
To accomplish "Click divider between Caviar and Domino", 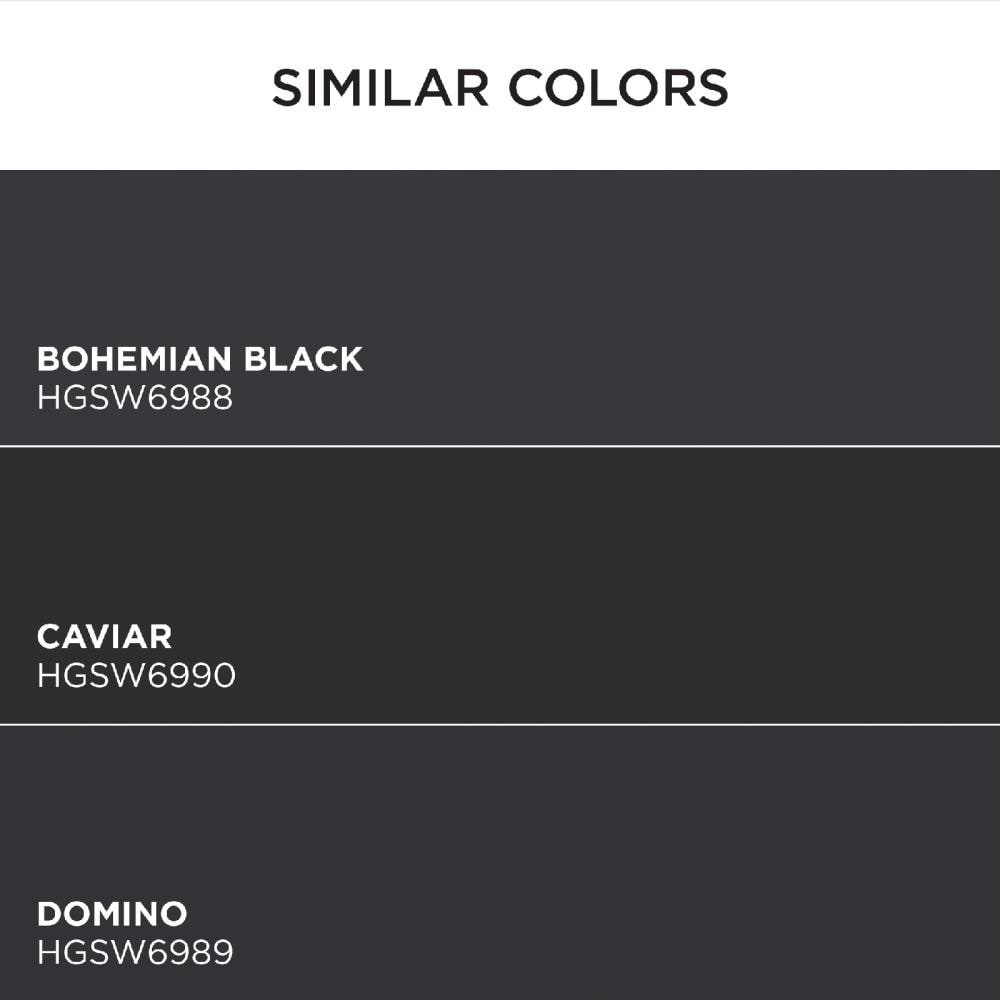I will coord(500,725).
